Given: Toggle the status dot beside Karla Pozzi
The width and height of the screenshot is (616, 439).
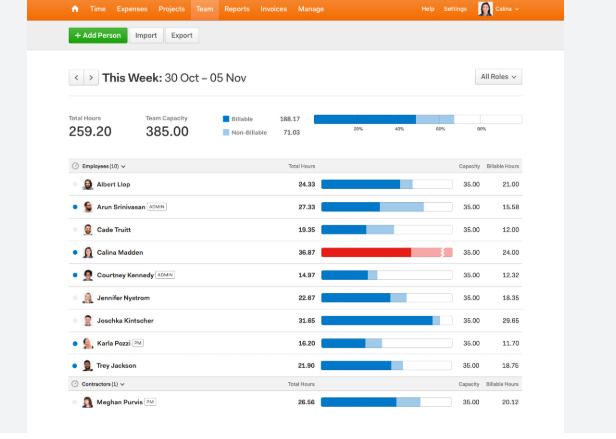Looking at the screenshot, I should (x=75, y=343).
